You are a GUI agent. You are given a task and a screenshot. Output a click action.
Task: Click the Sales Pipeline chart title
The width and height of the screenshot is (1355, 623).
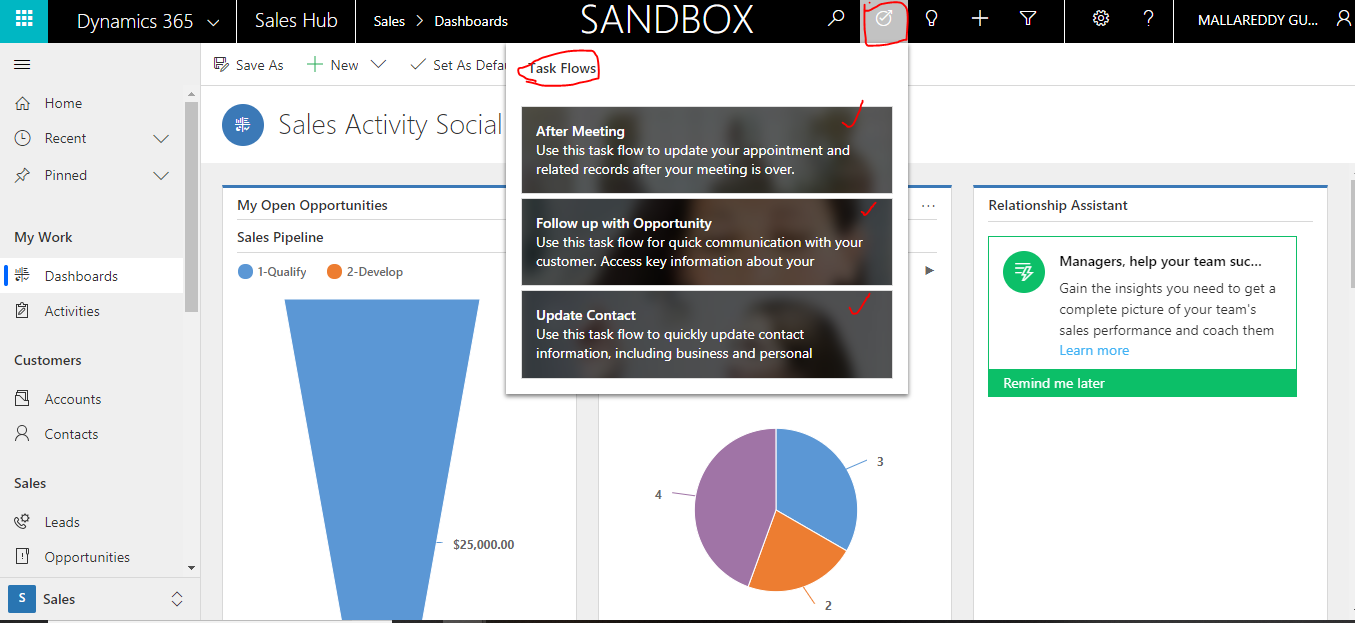click(280, 237)
